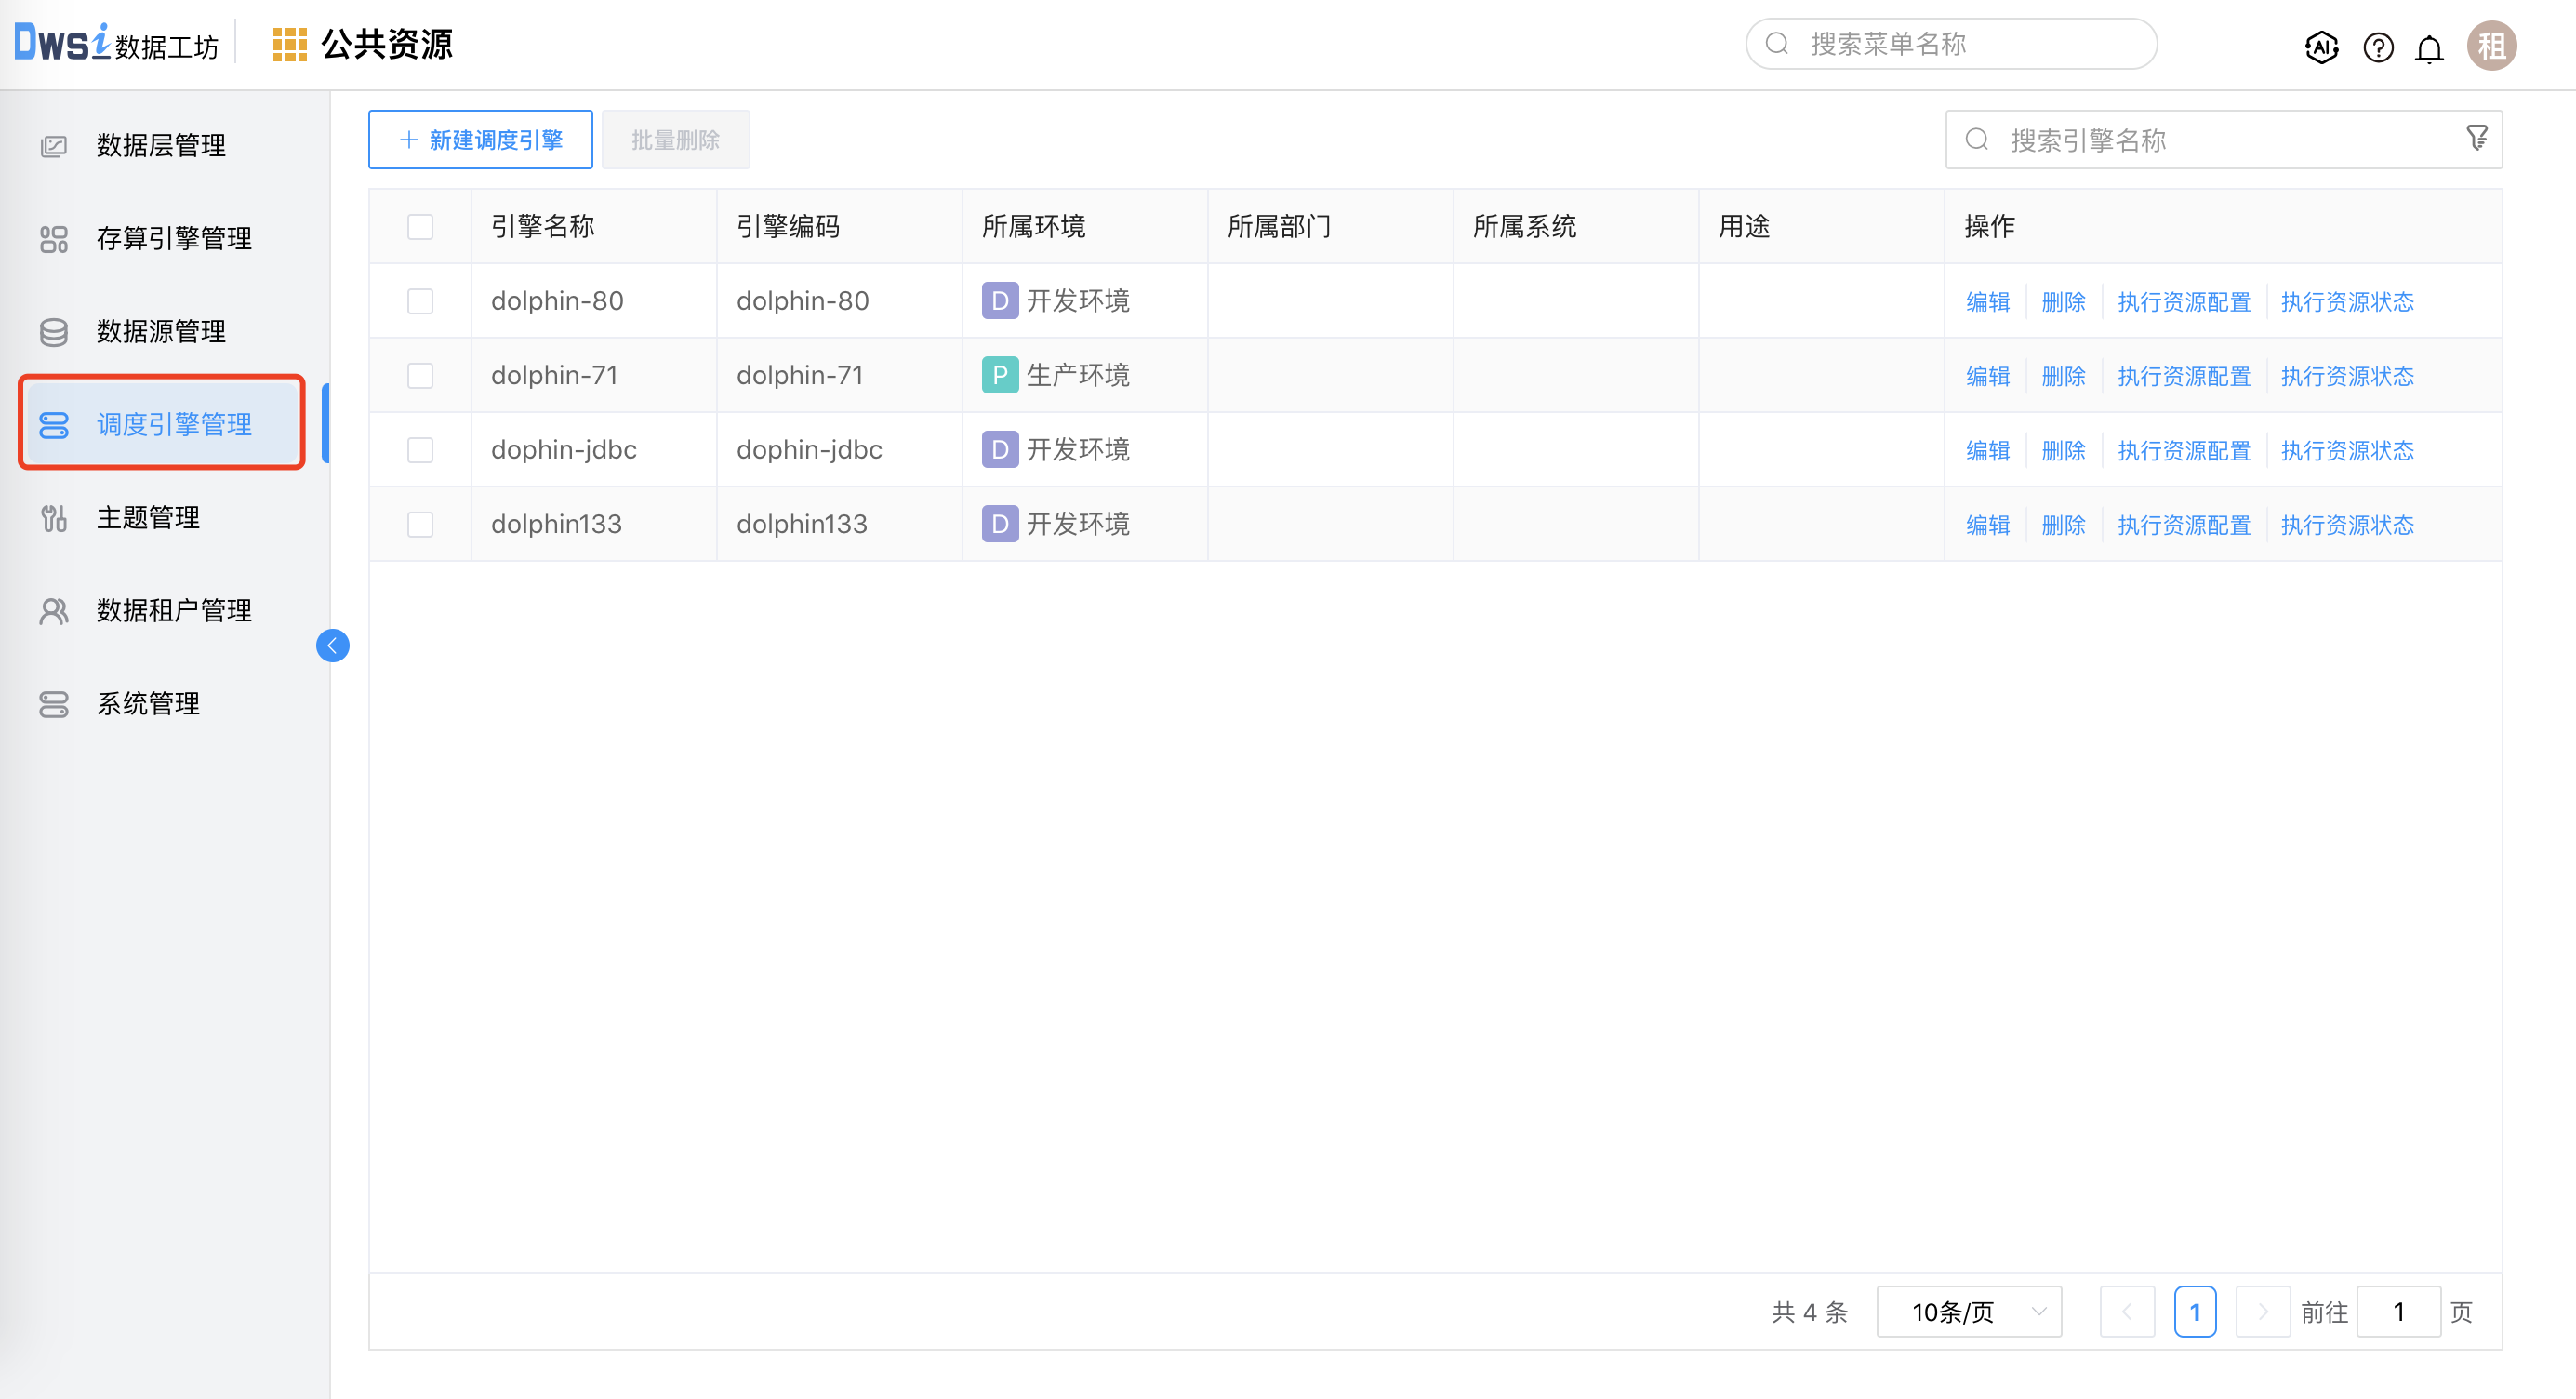Click the 租 avatar badge in top right

click(2492, 46)
